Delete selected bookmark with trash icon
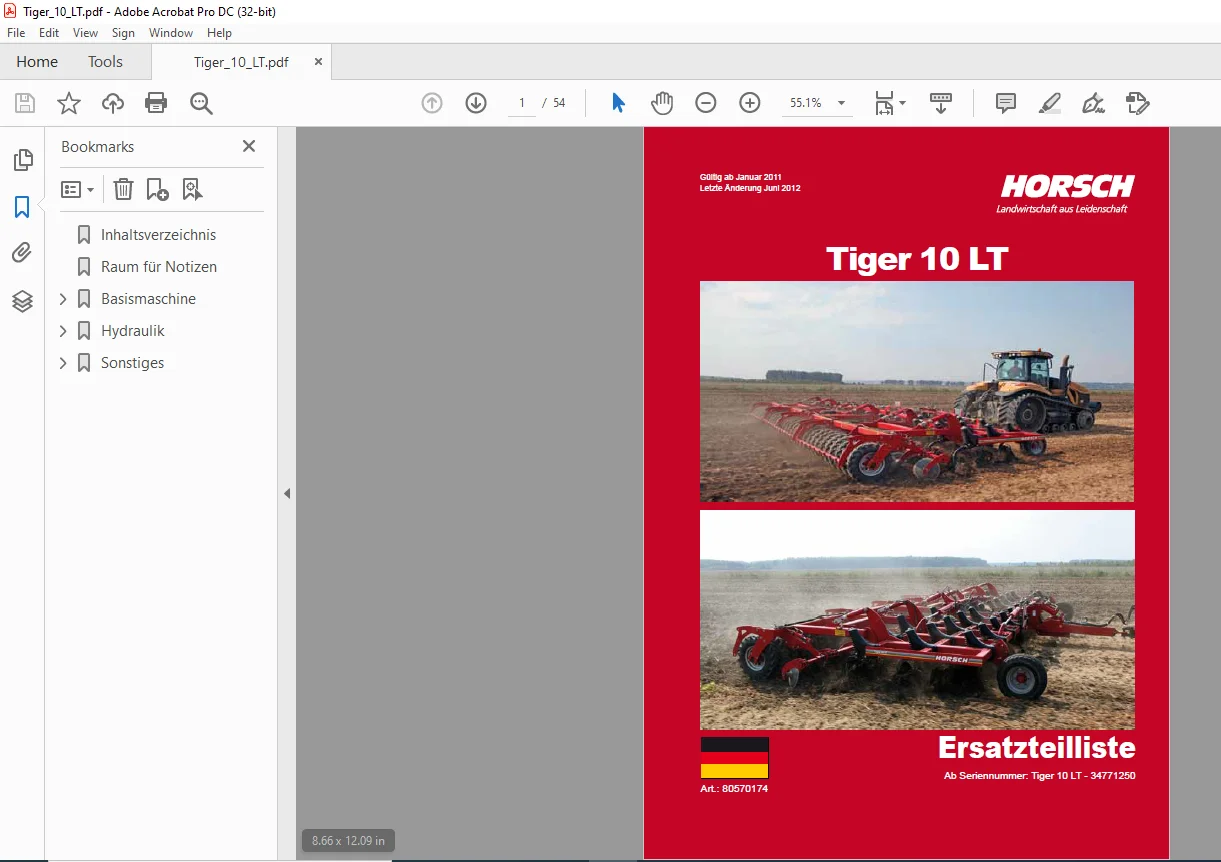 pos(123,189)
